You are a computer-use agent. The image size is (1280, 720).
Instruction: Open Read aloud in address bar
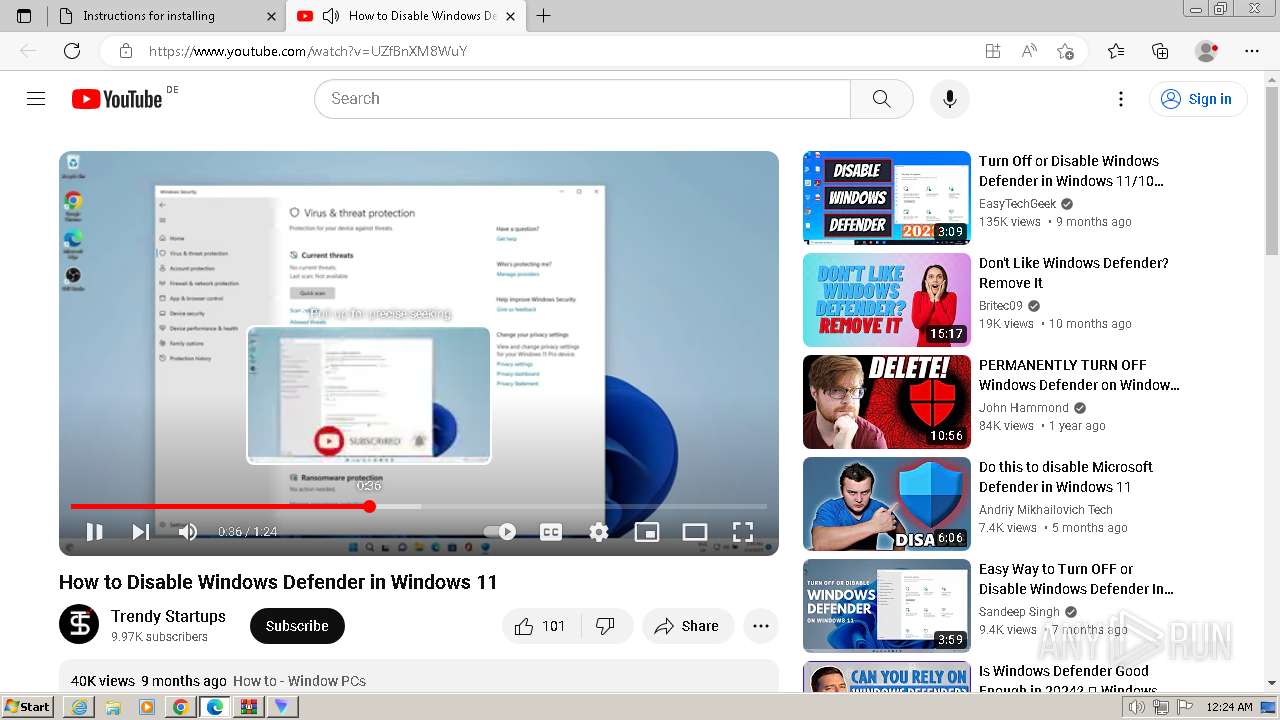pyautogui.click(x=1029, y=51)
